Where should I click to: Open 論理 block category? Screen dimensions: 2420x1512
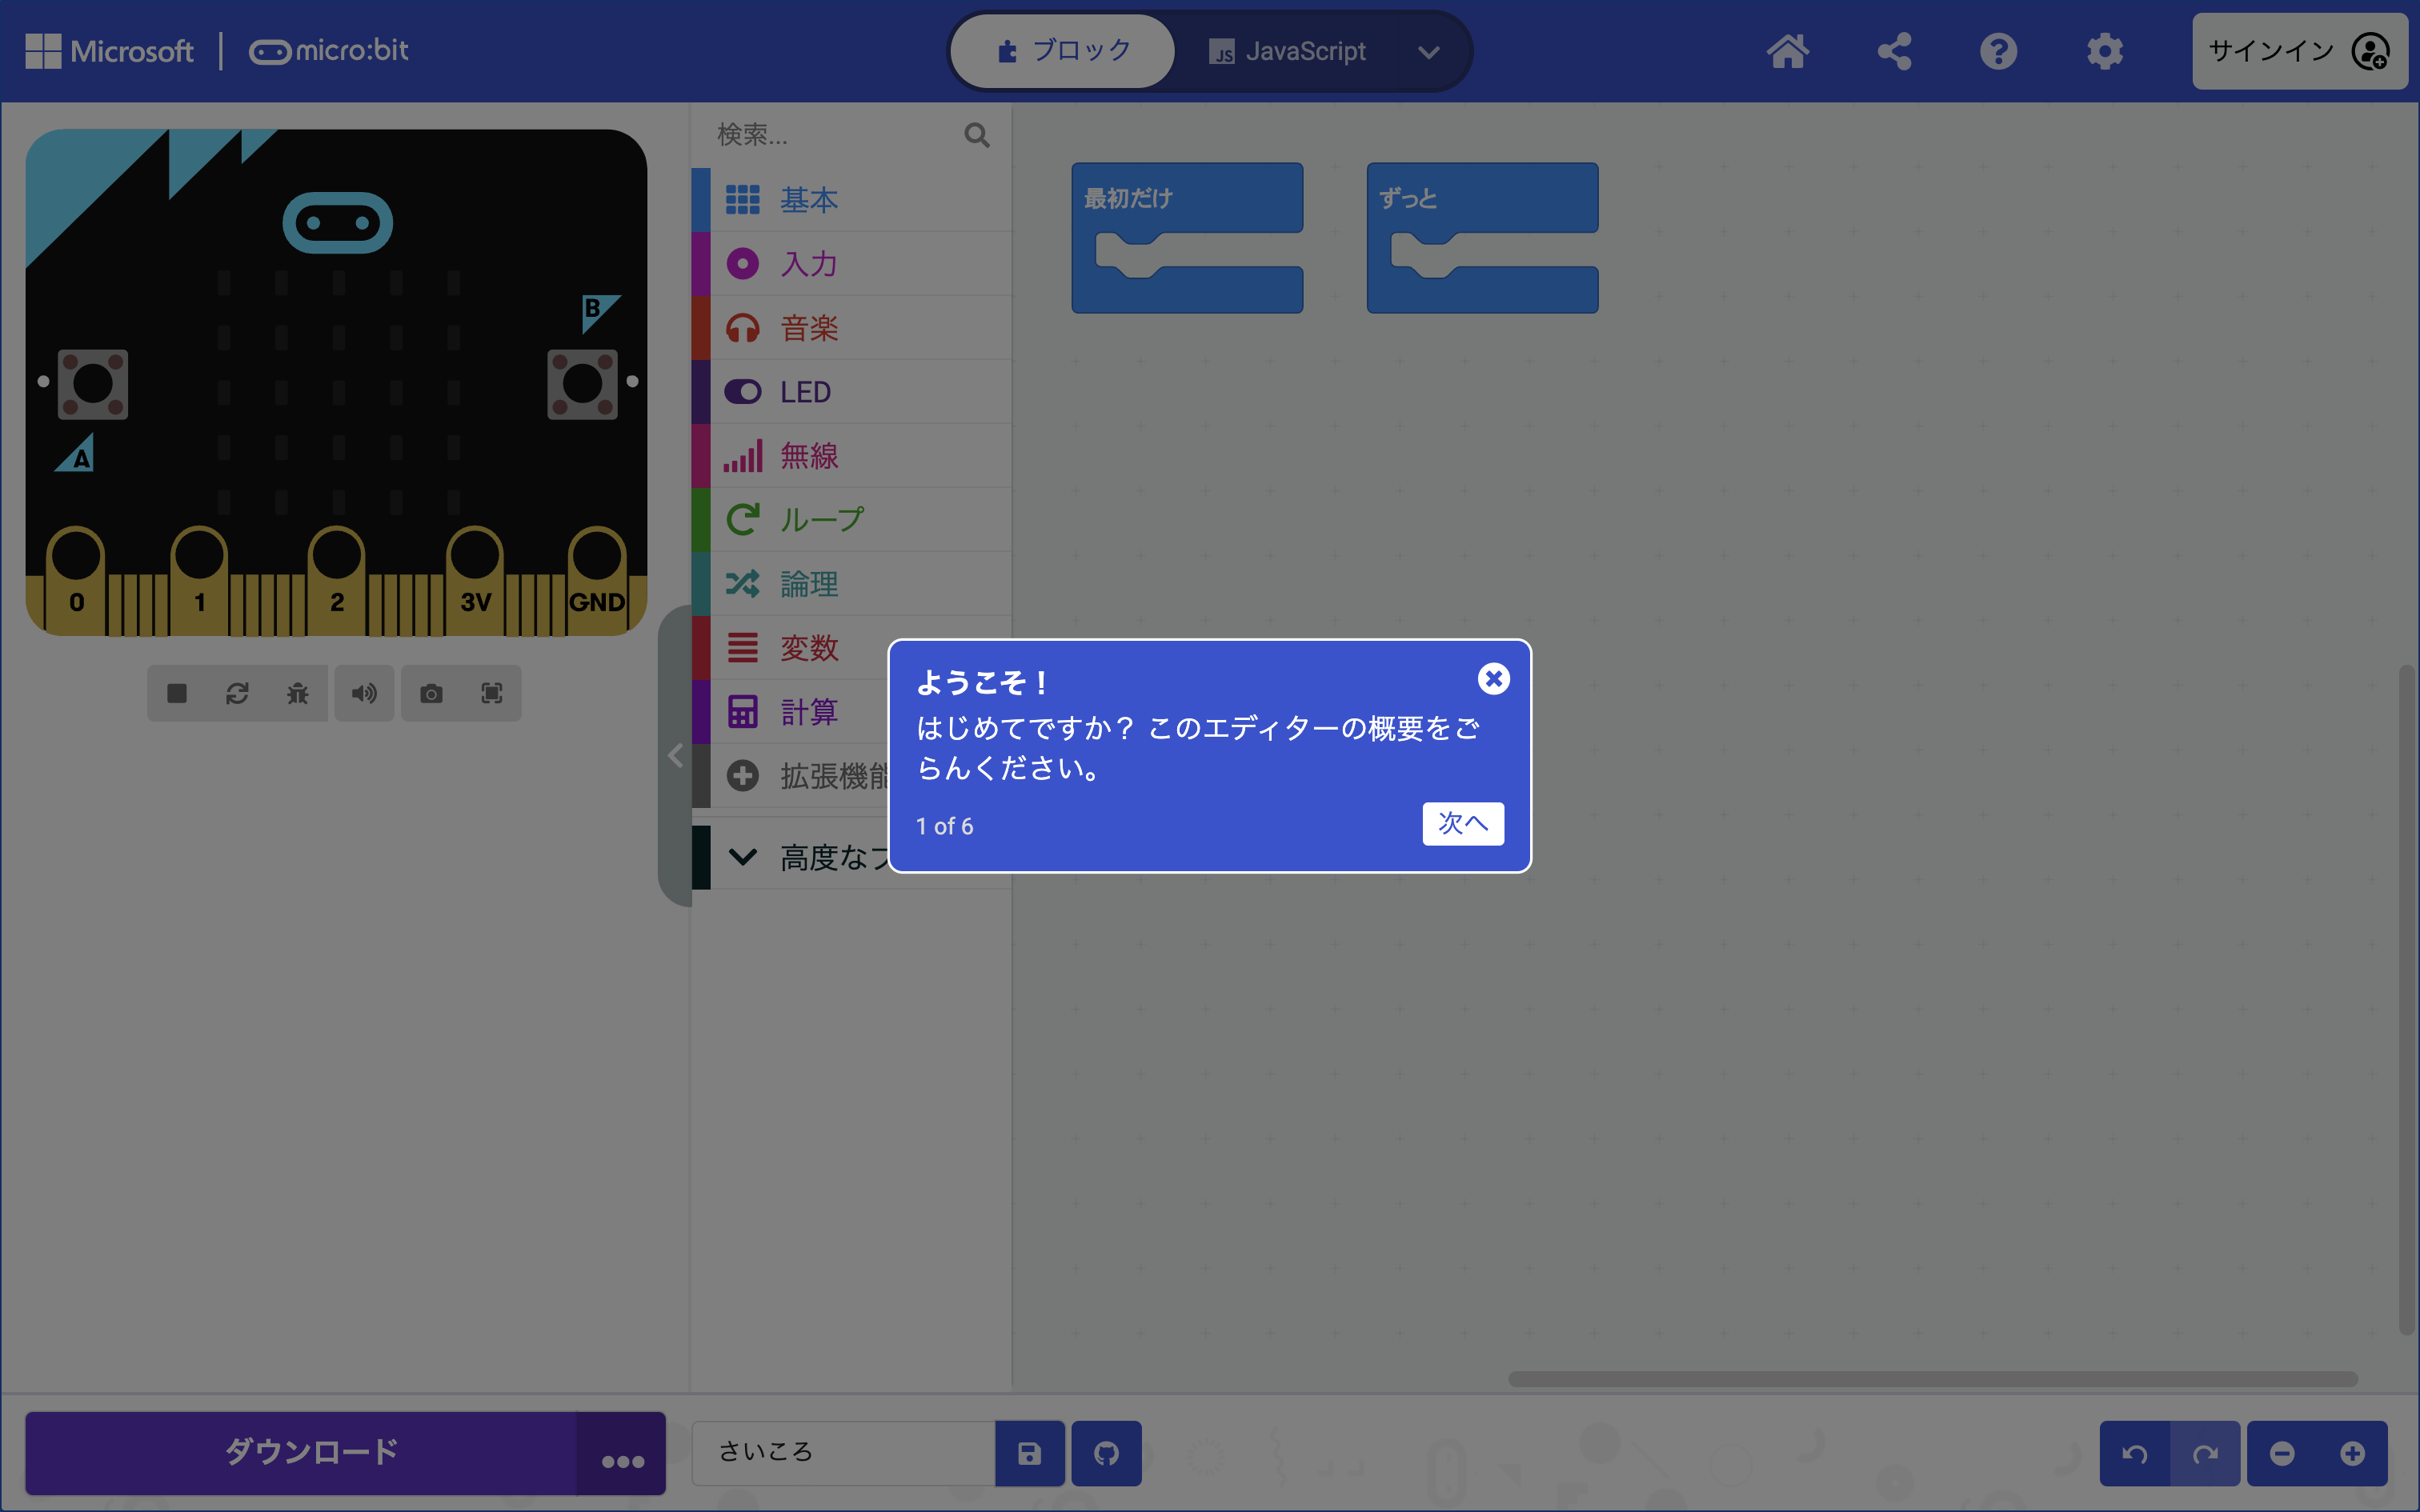[x=851, y=583]
